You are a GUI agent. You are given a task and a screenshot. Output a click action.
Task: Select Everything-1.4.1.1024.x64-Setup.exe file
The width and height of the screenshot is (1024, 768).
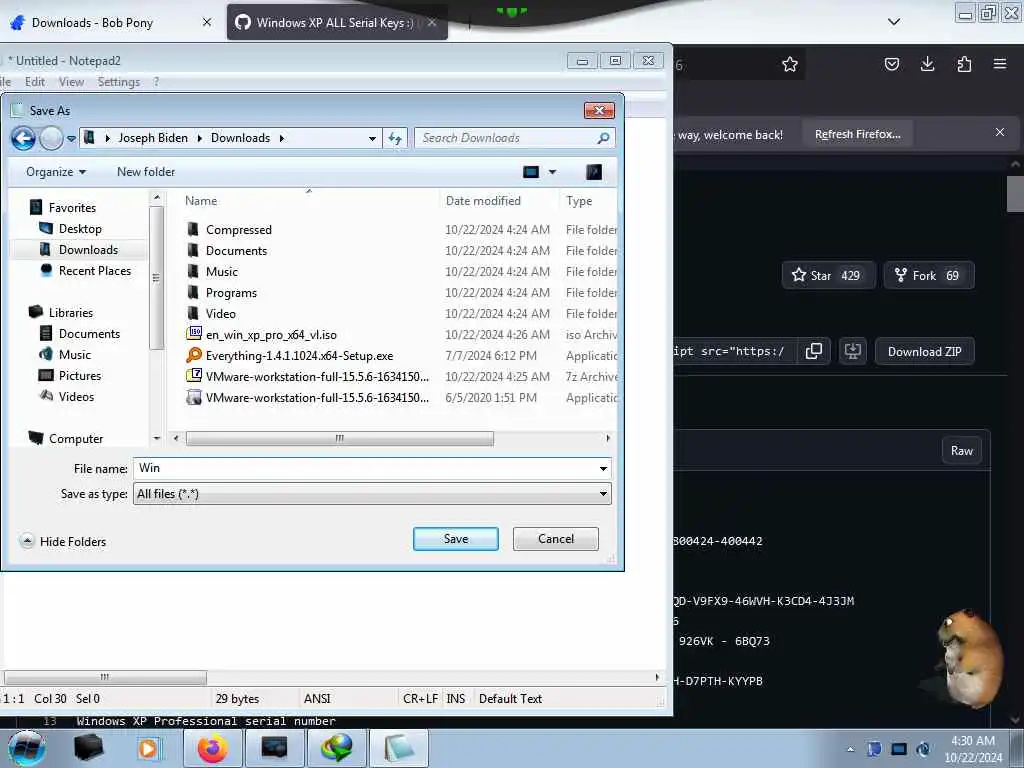point(299,355)
